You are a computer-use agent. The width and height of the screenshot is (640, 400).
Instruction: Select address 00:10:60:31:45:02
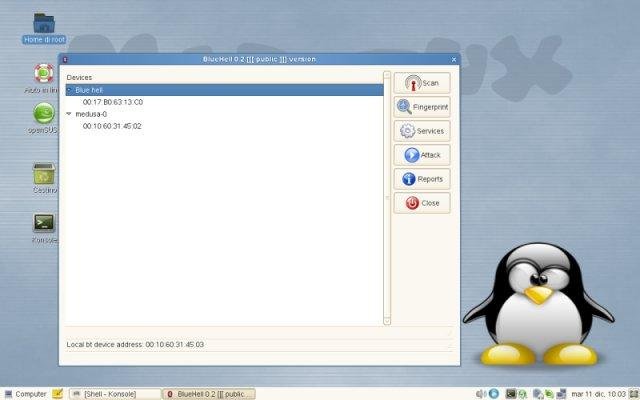112,126
